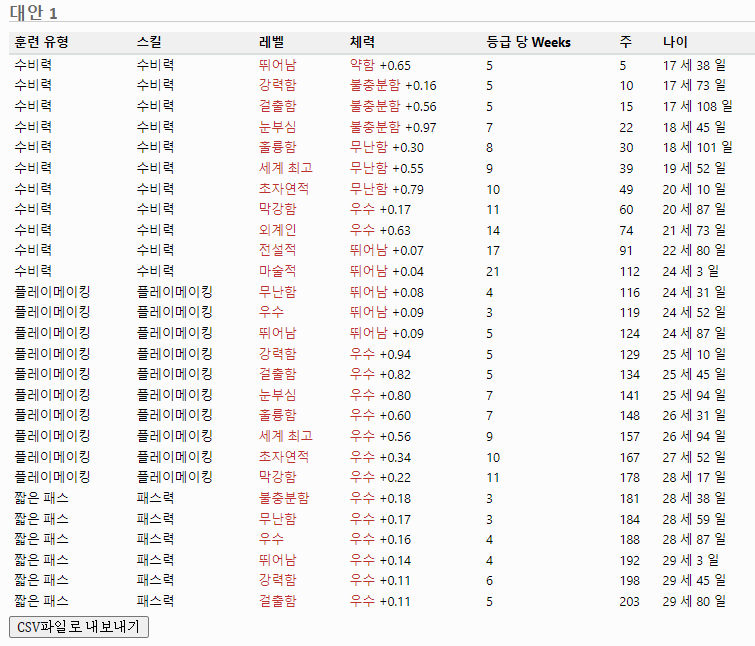Click the age cell 17 세 73 일

694,85
